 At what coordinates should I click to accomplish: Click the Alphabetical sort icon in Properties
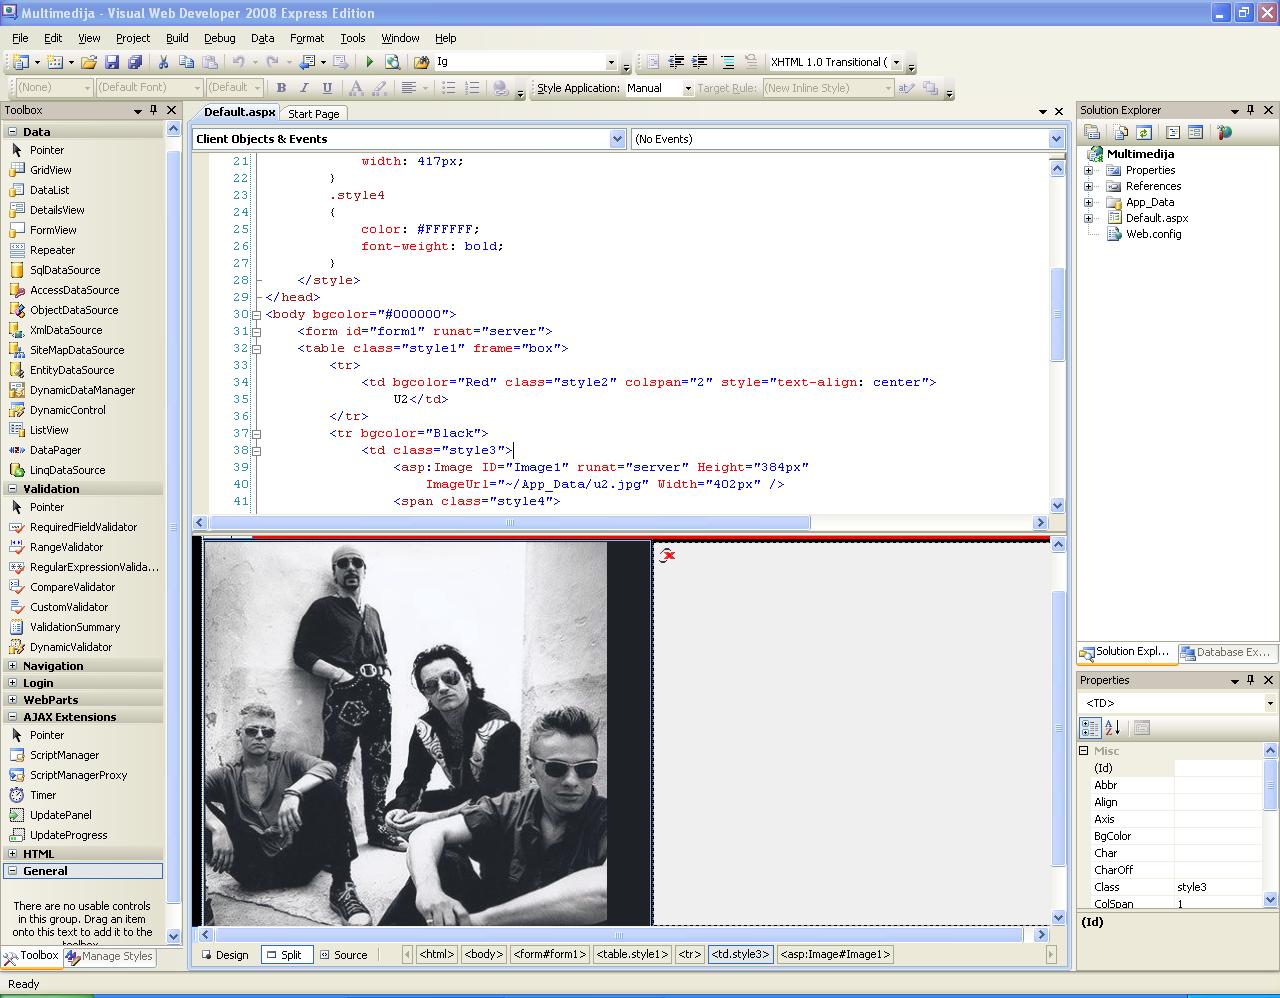[1112, 728]
